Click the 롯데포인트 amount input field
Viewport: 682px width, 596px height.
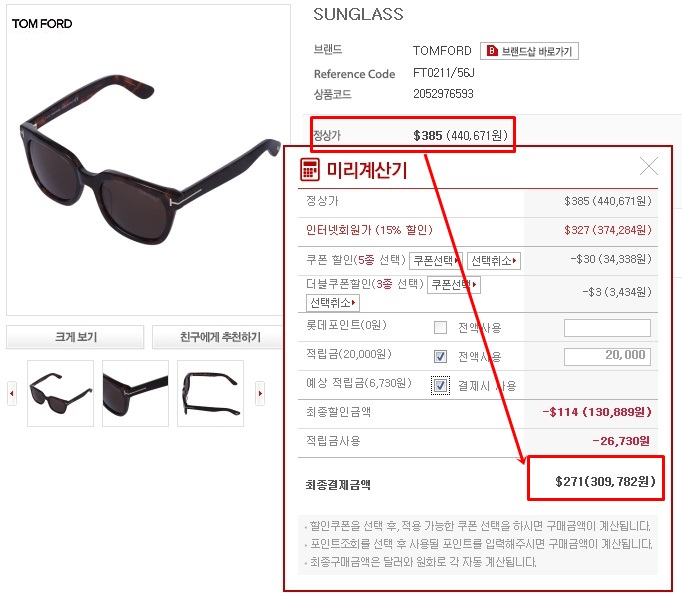coord(607,328)
